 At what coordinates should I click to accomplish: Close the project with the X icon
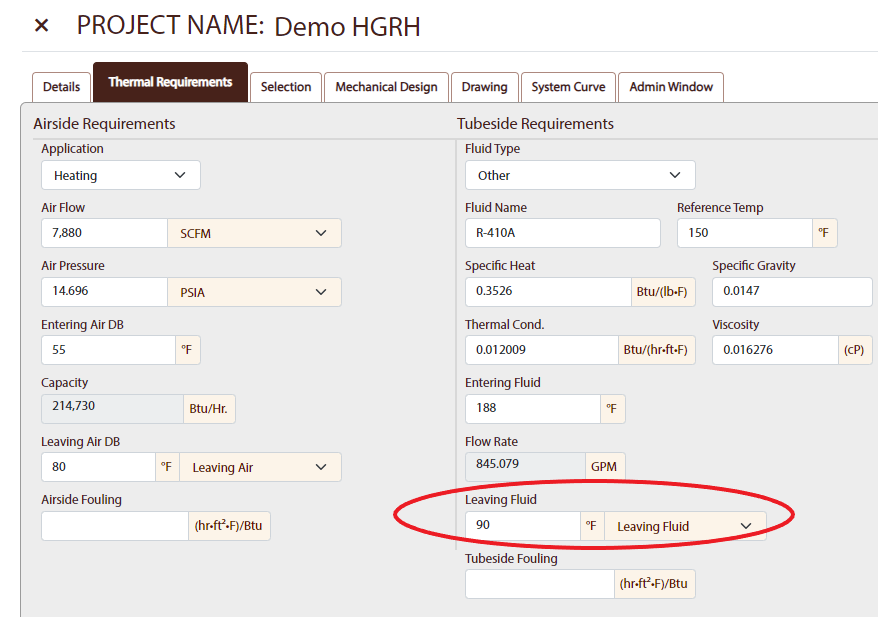(41, 26)
